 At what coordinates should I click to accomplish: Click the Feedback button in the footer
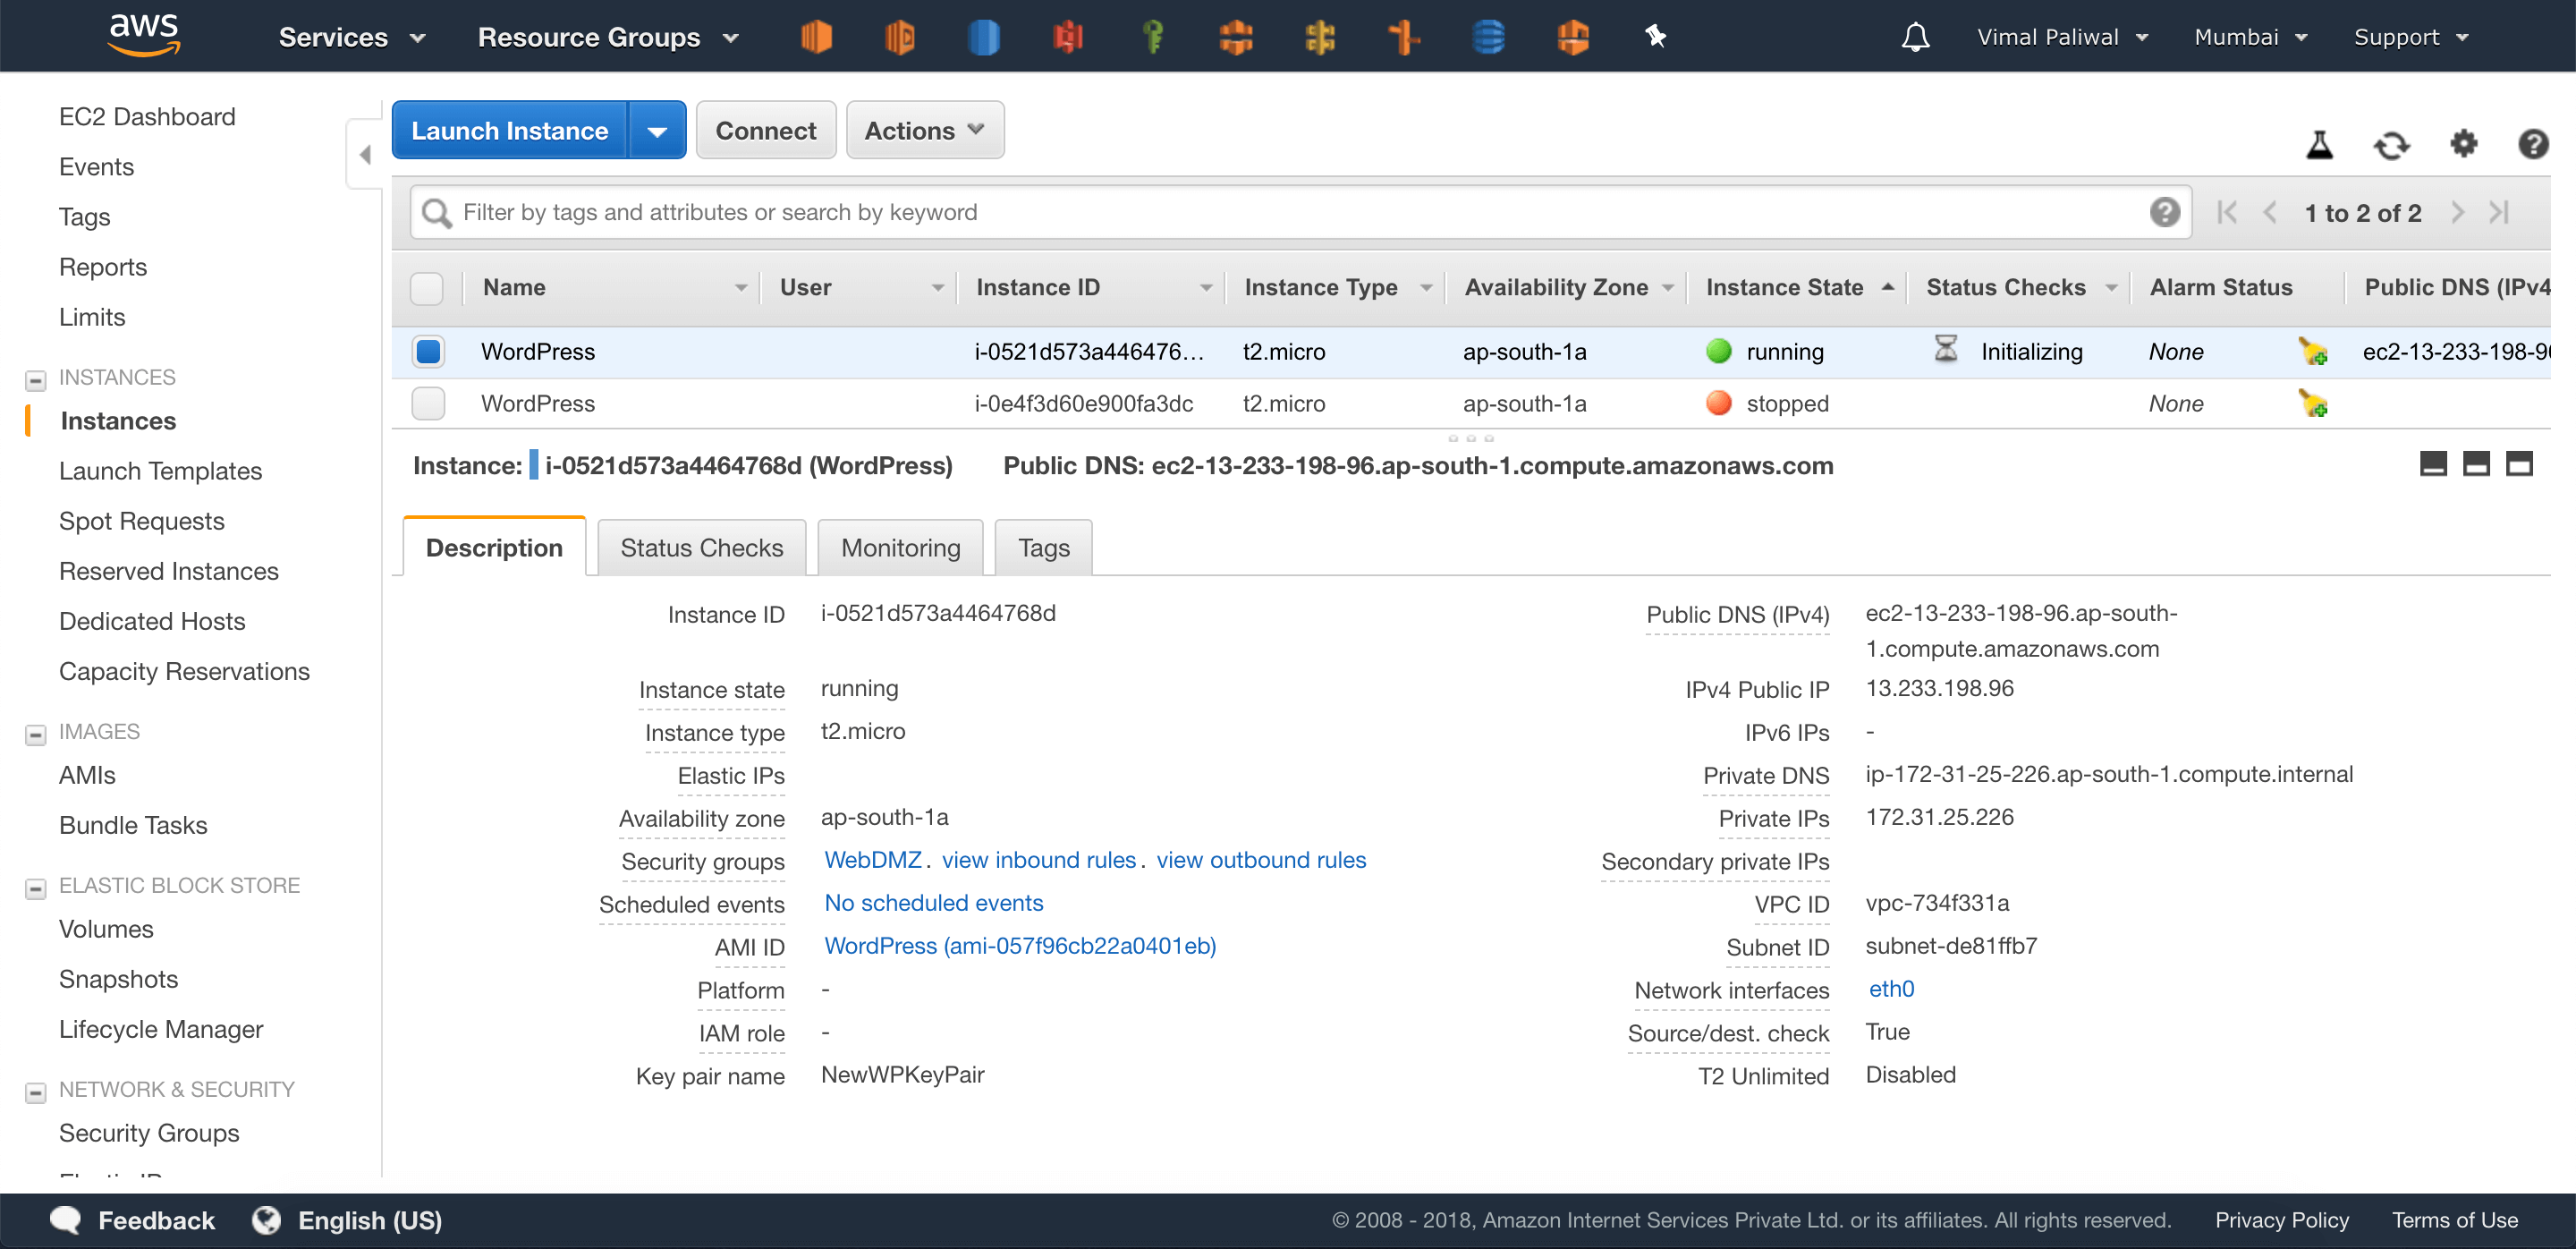132,1221
